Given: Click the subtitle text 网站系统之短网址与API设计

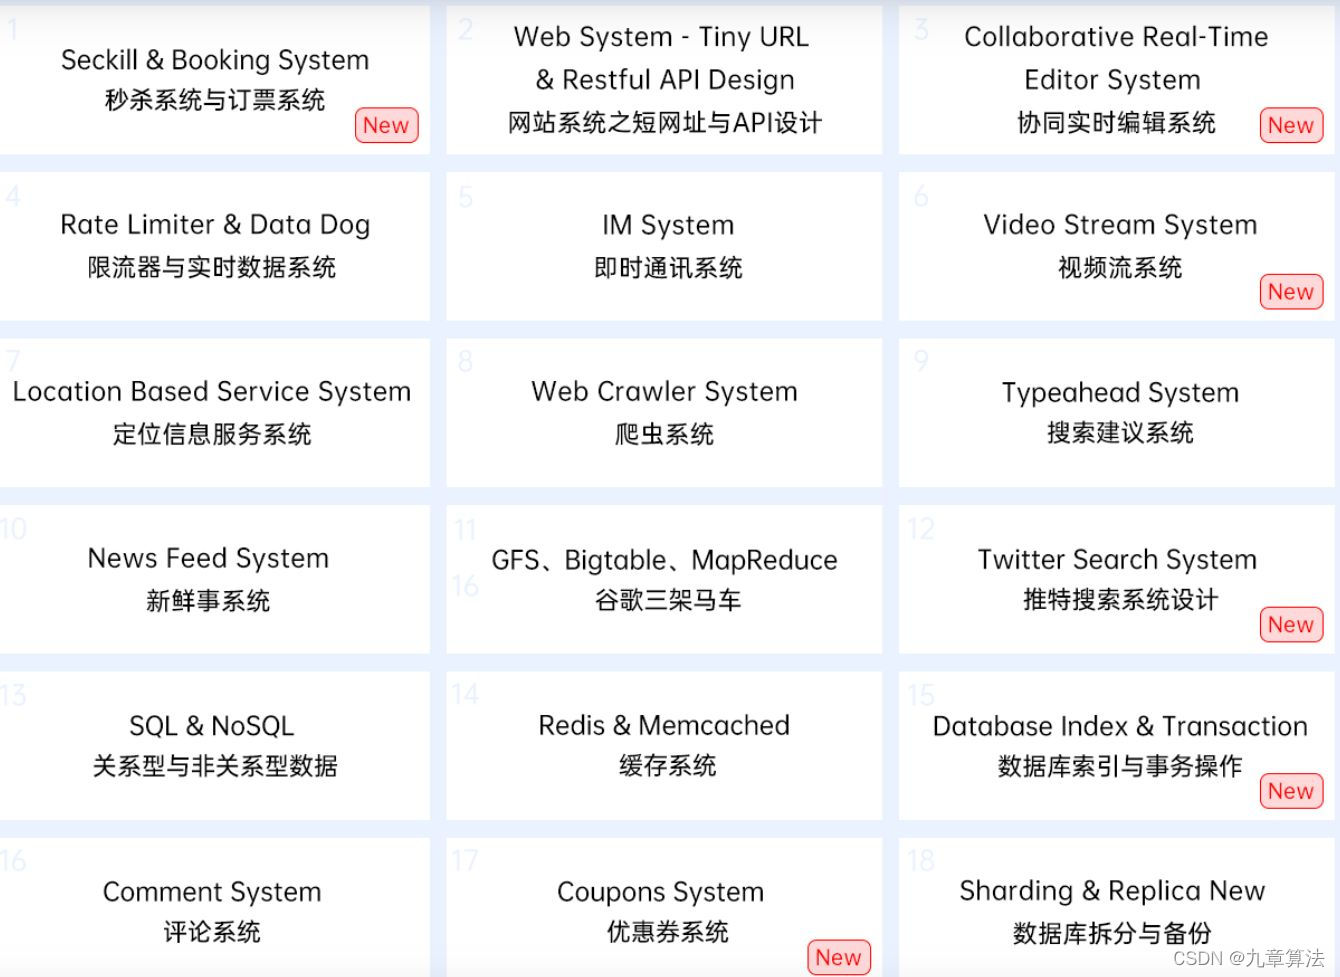Looking at the screenshot, I should (665, 123).
